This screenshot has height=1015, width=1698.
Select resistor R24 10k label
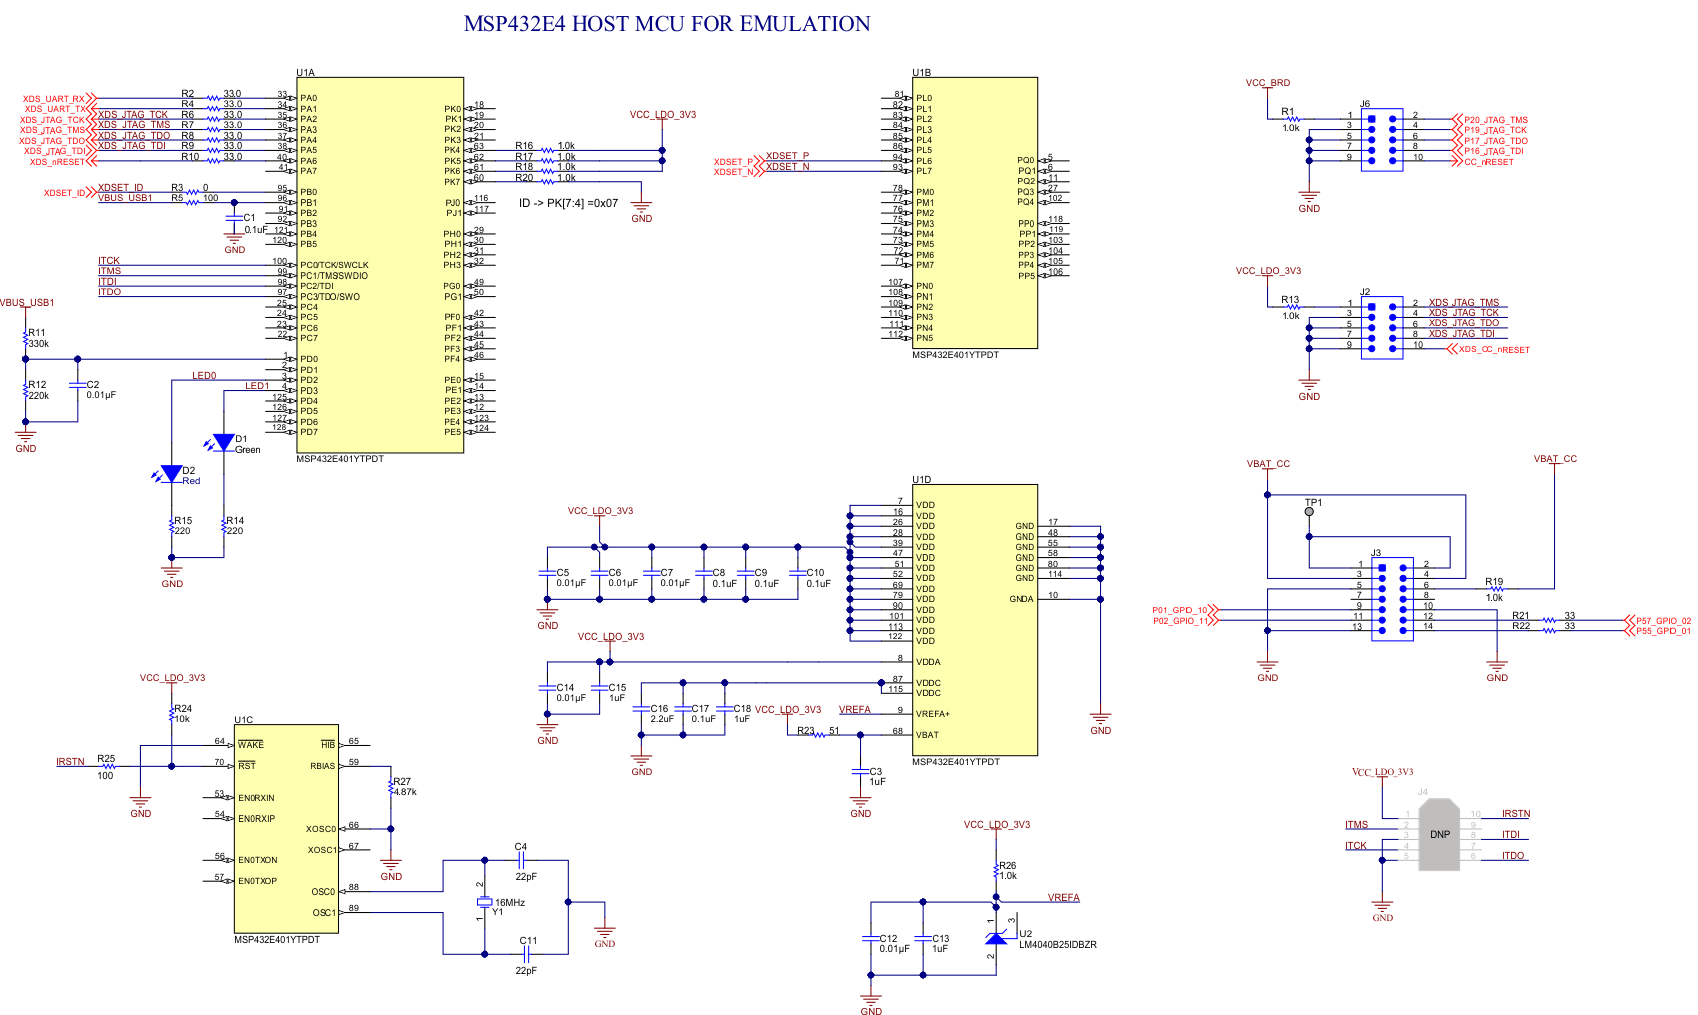tap(182, 713)
